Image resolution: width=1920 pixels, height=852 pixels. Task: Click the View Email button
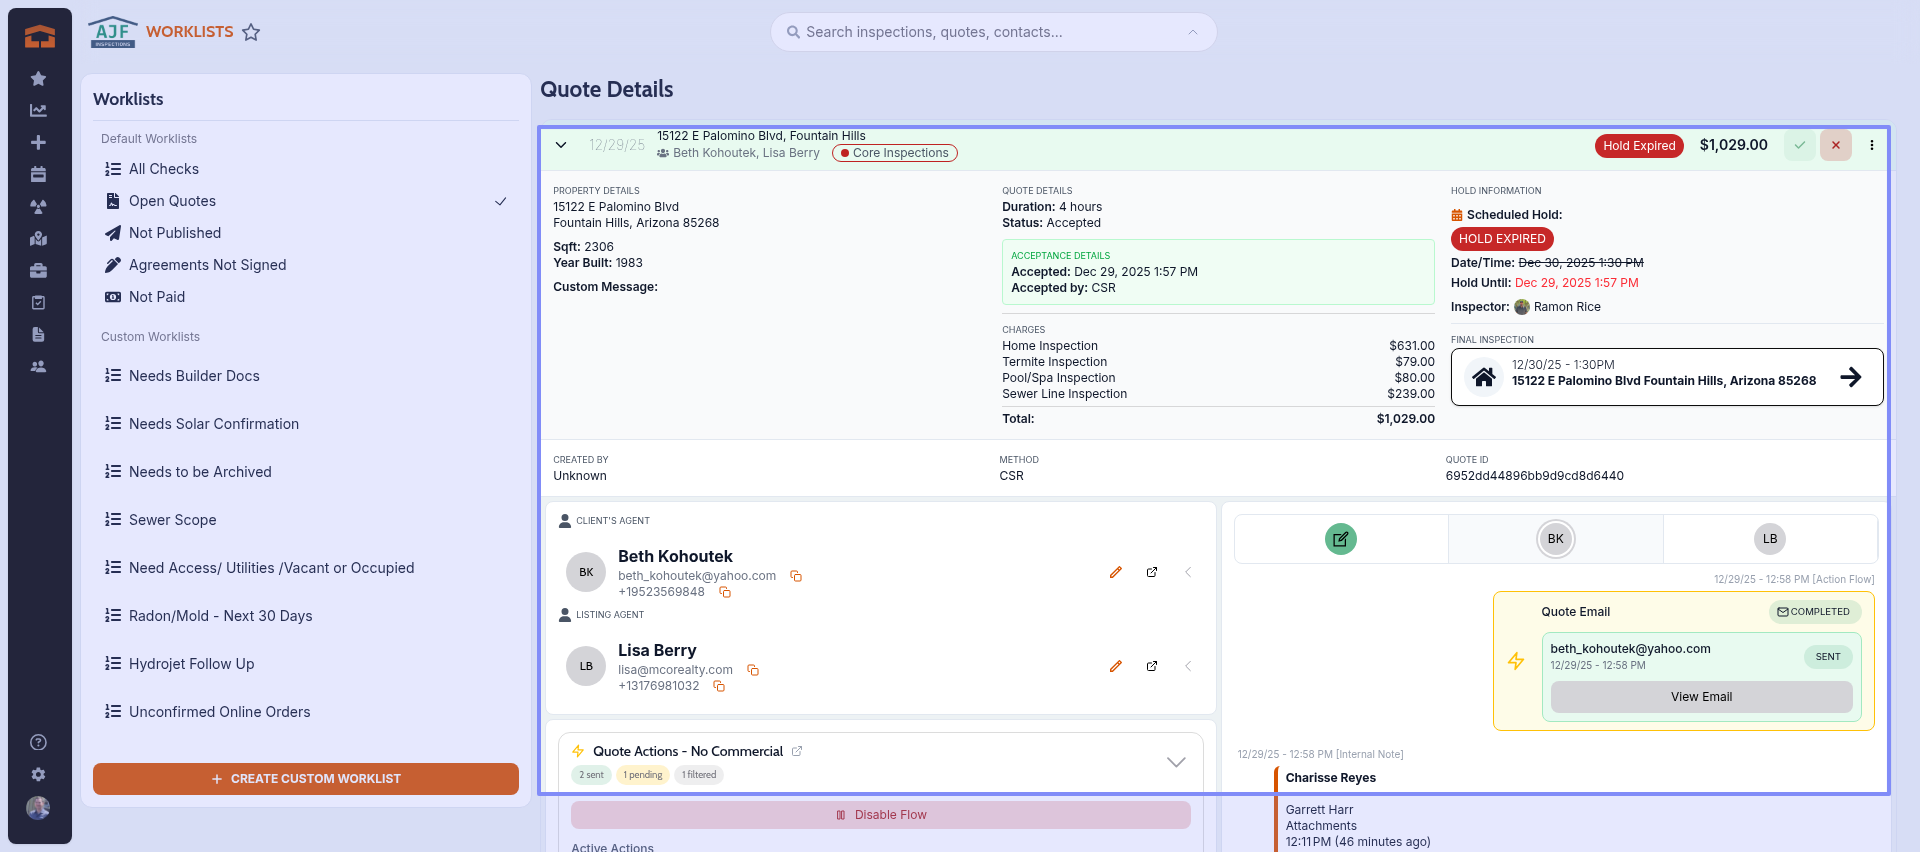(1701, 697)
